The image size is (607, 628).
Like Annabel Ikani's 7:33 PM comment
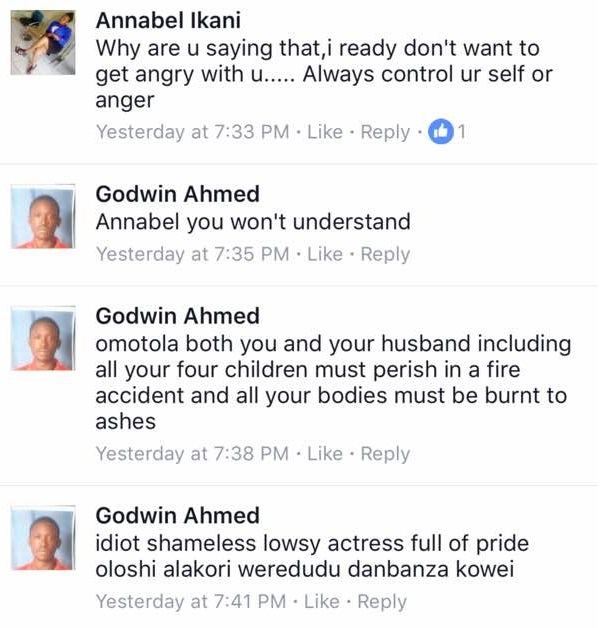(325, 132)
